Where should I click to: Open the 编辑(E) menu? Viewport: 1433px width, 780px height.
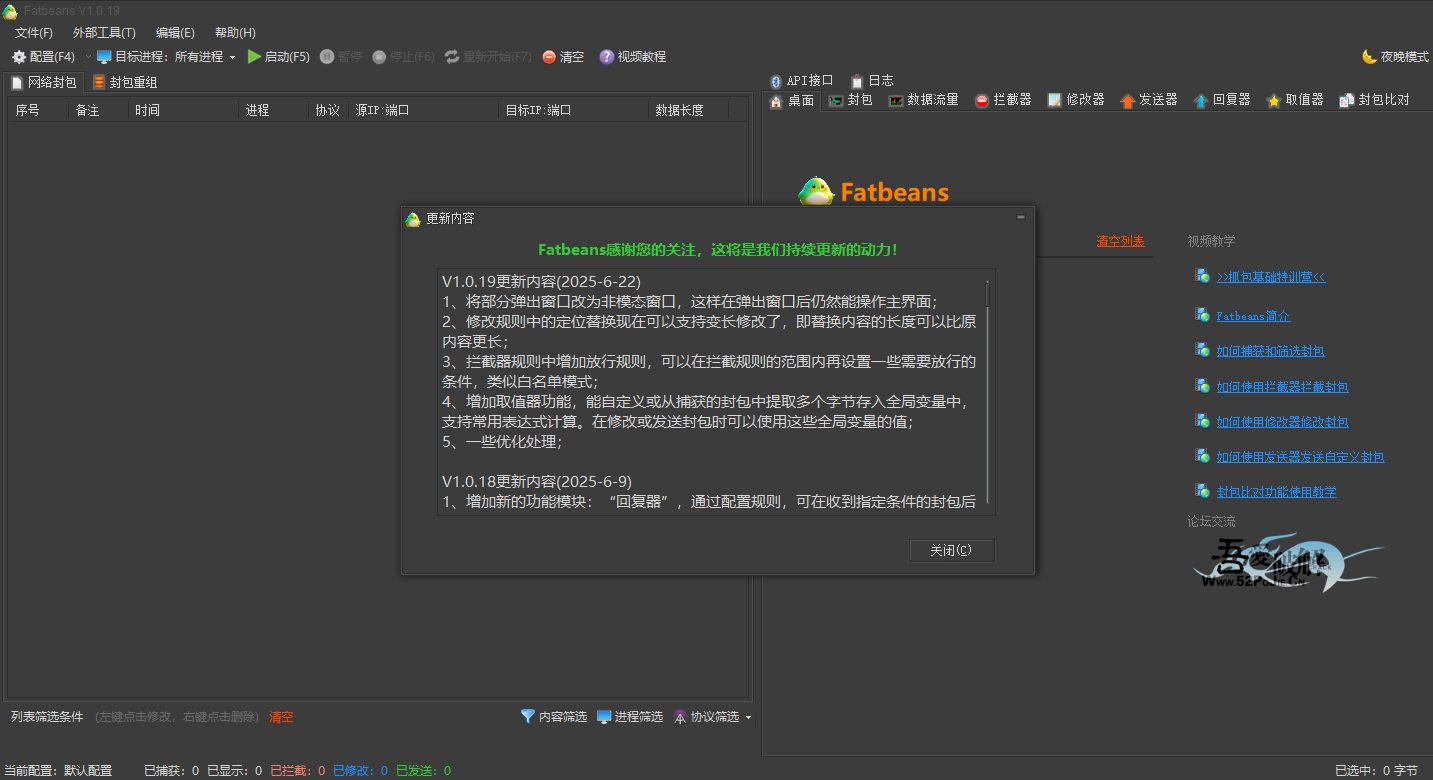[175, 33]
